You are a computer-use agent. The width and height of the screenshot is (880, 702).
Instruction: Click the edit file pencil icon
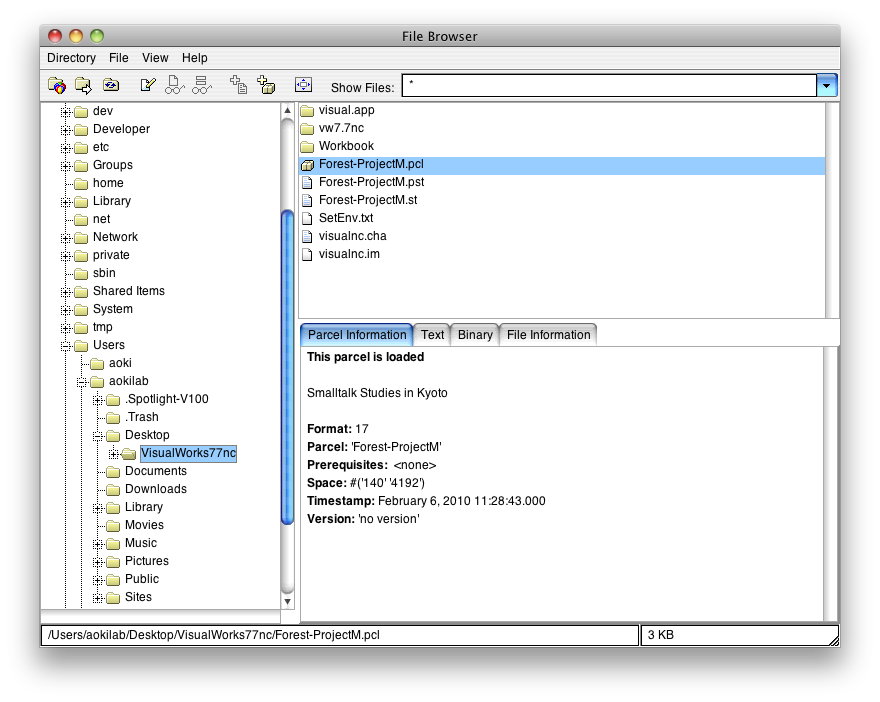(148, 85)
